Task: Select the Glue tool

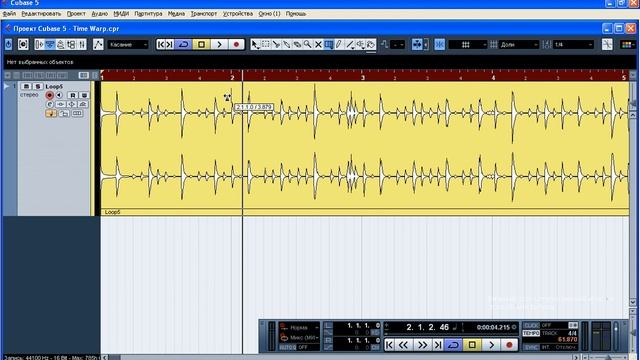Action: [x=287, y=44]
